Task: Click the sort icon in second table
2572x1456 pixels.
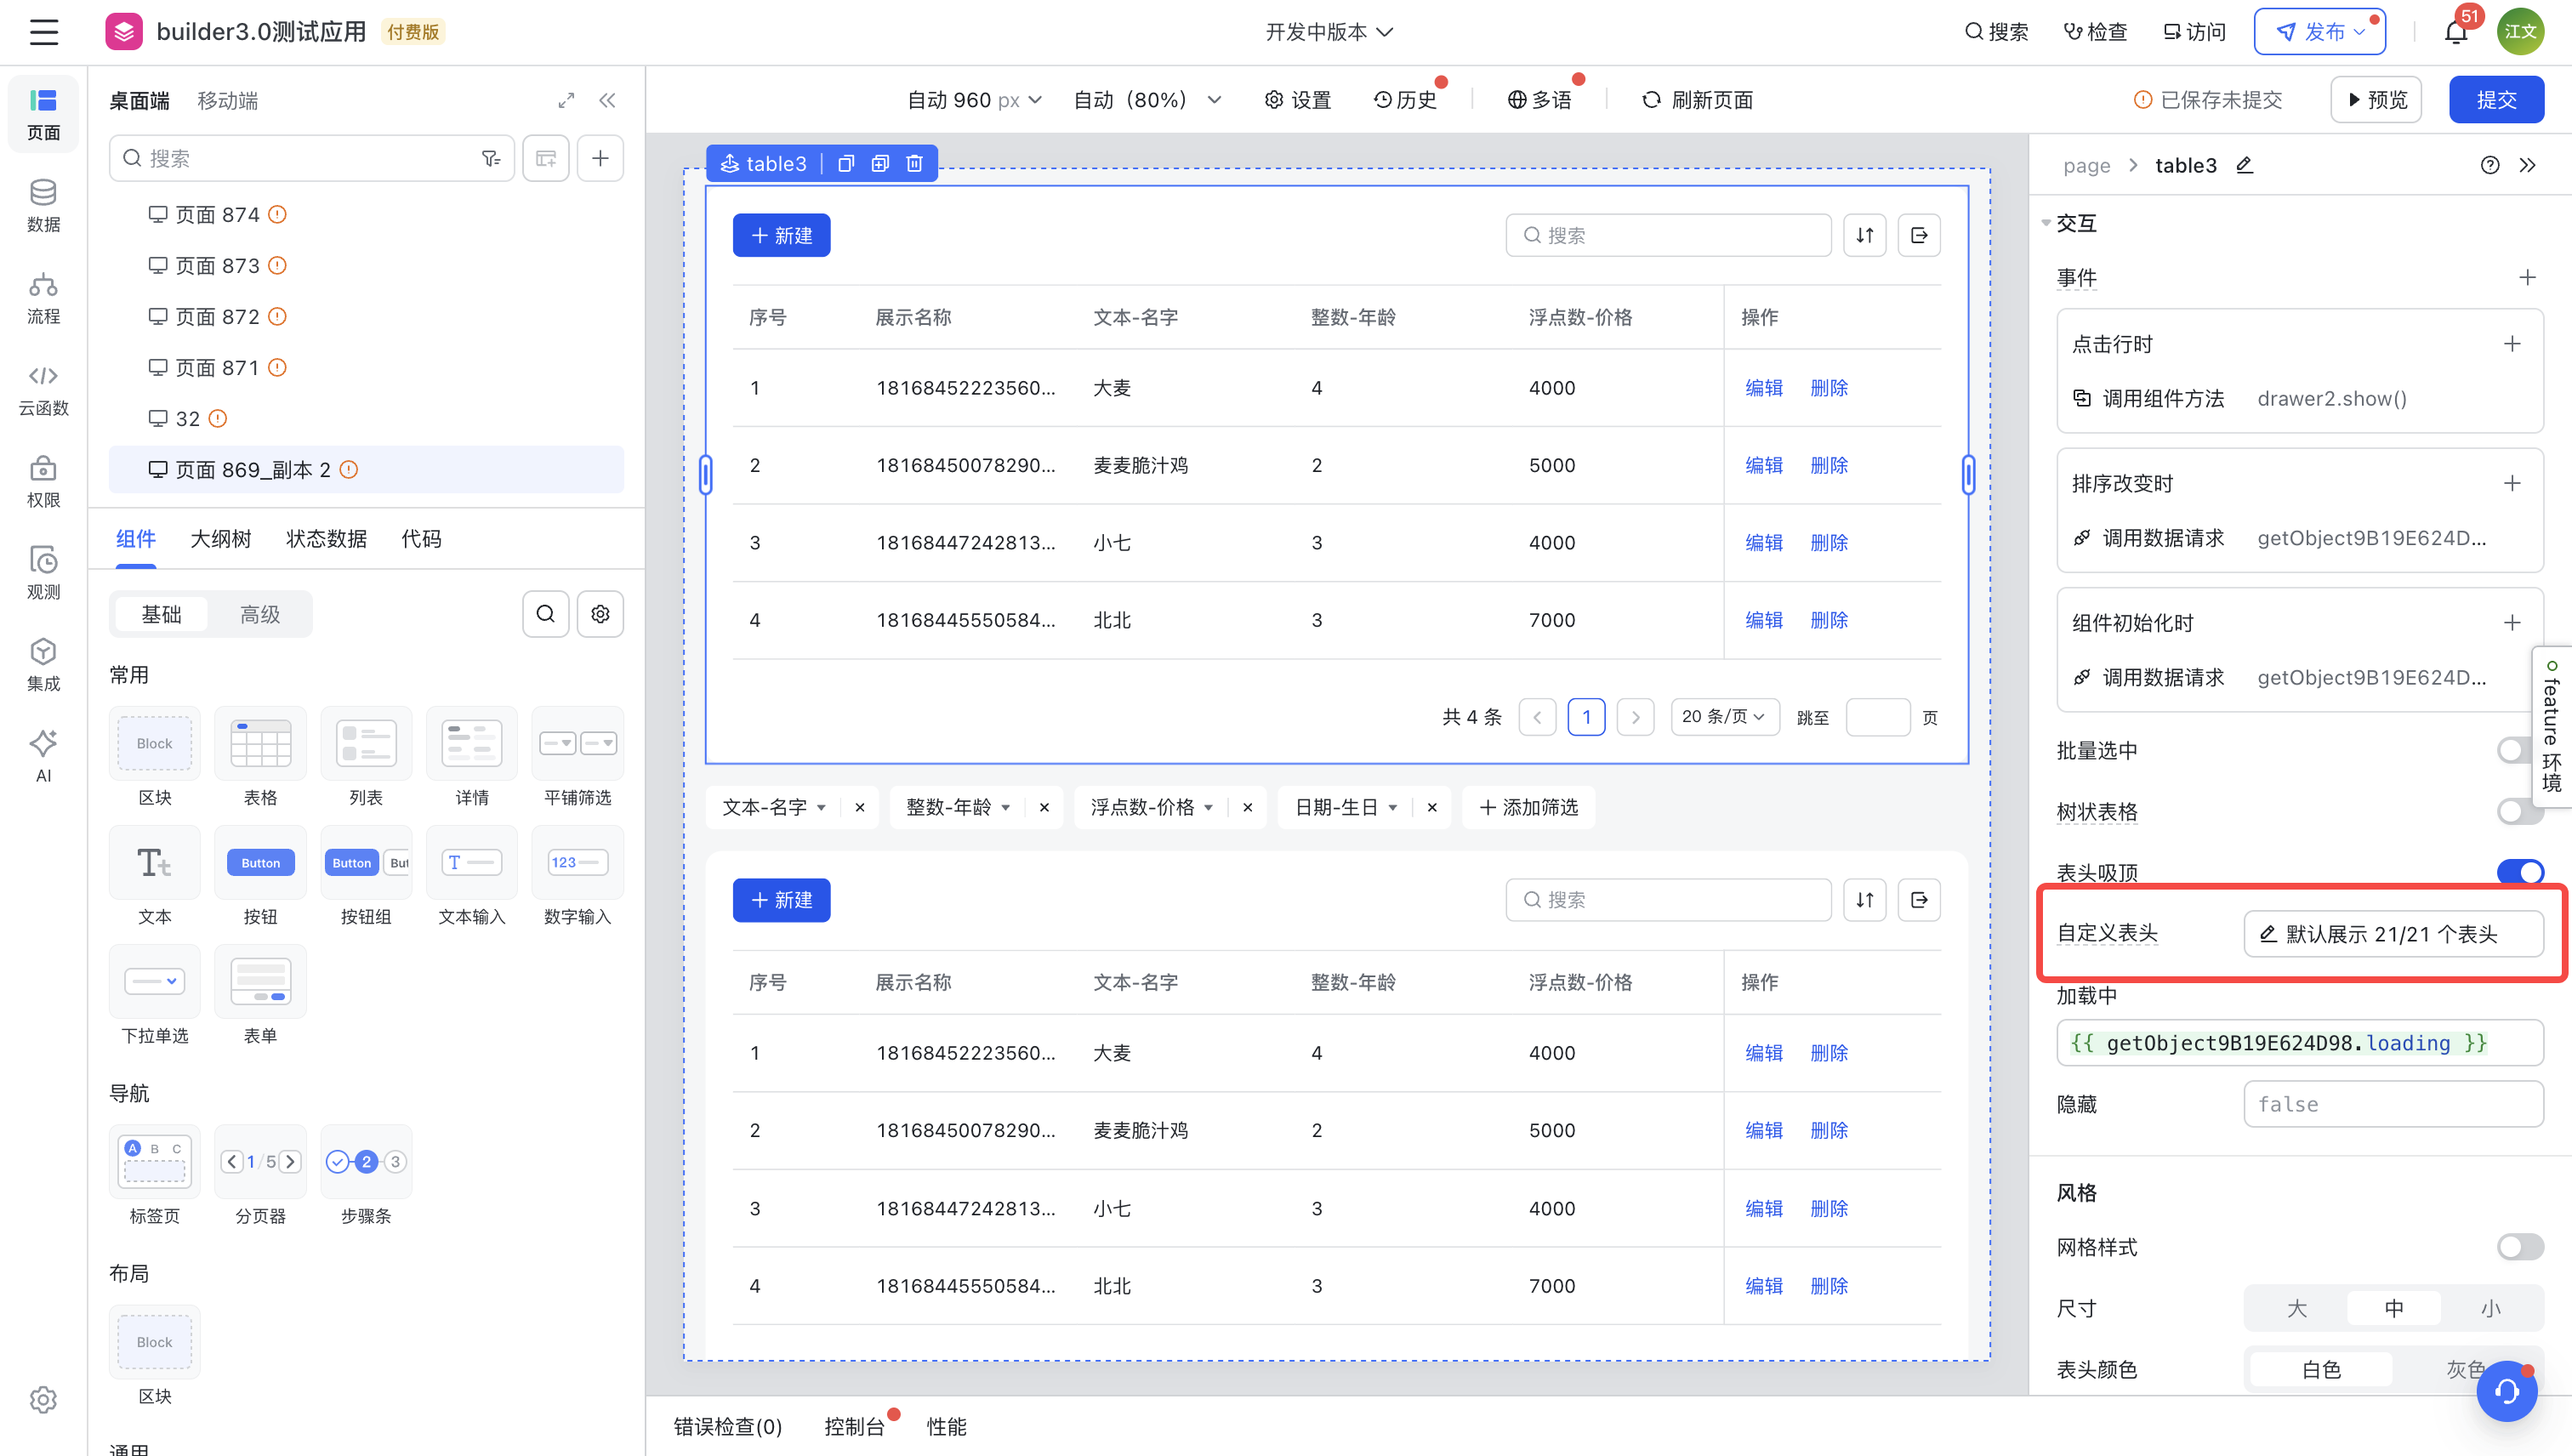Action: pos(1865,900)
